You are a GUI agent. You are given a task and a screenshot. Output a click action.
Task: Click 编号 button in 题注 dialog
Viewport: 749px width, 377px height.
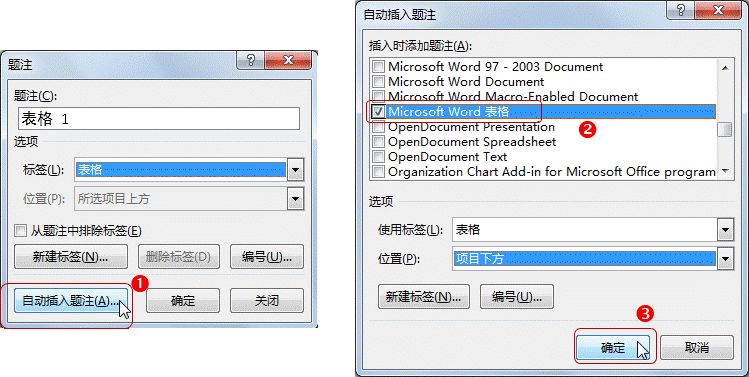(267, 257)
